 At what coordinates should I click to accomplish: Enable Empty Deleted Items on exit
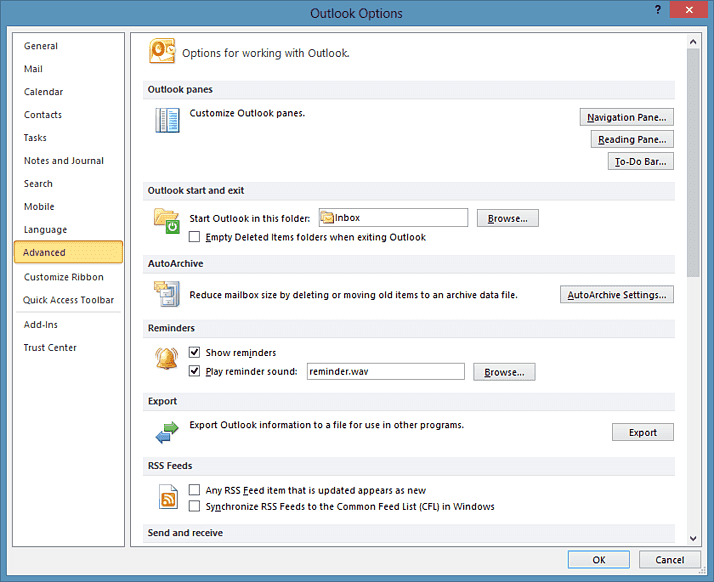pos(194,237)
